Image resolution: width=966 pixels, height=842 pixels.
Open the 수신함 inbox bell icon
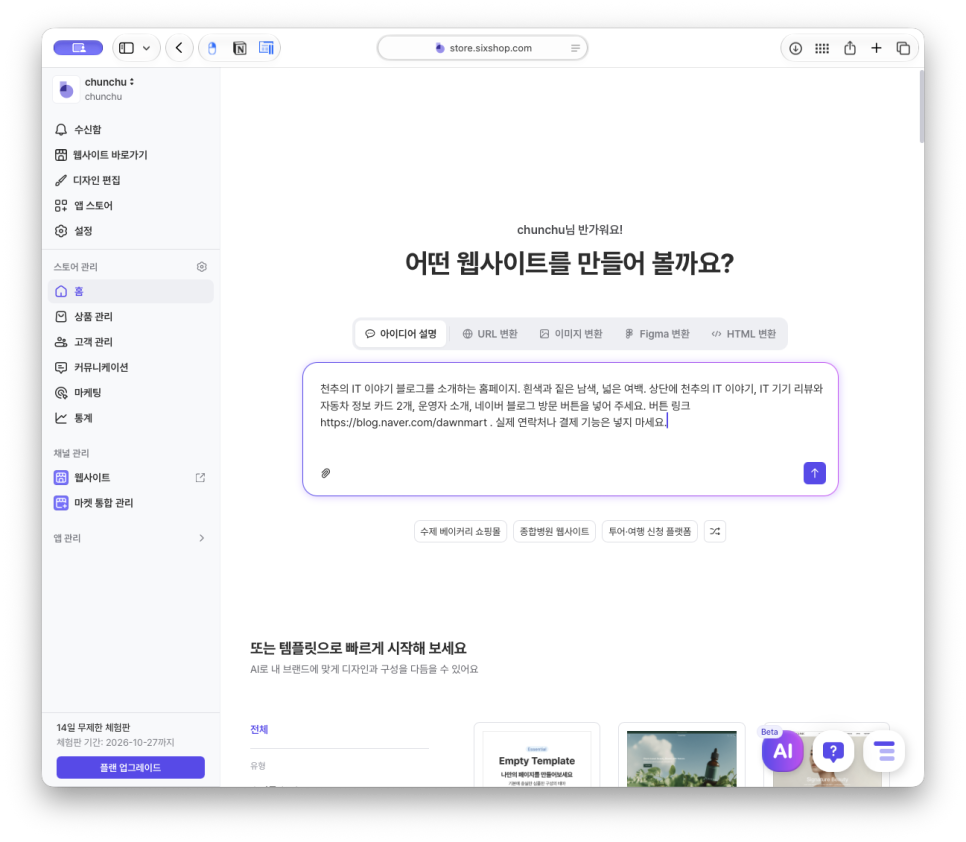click(61, 129)
